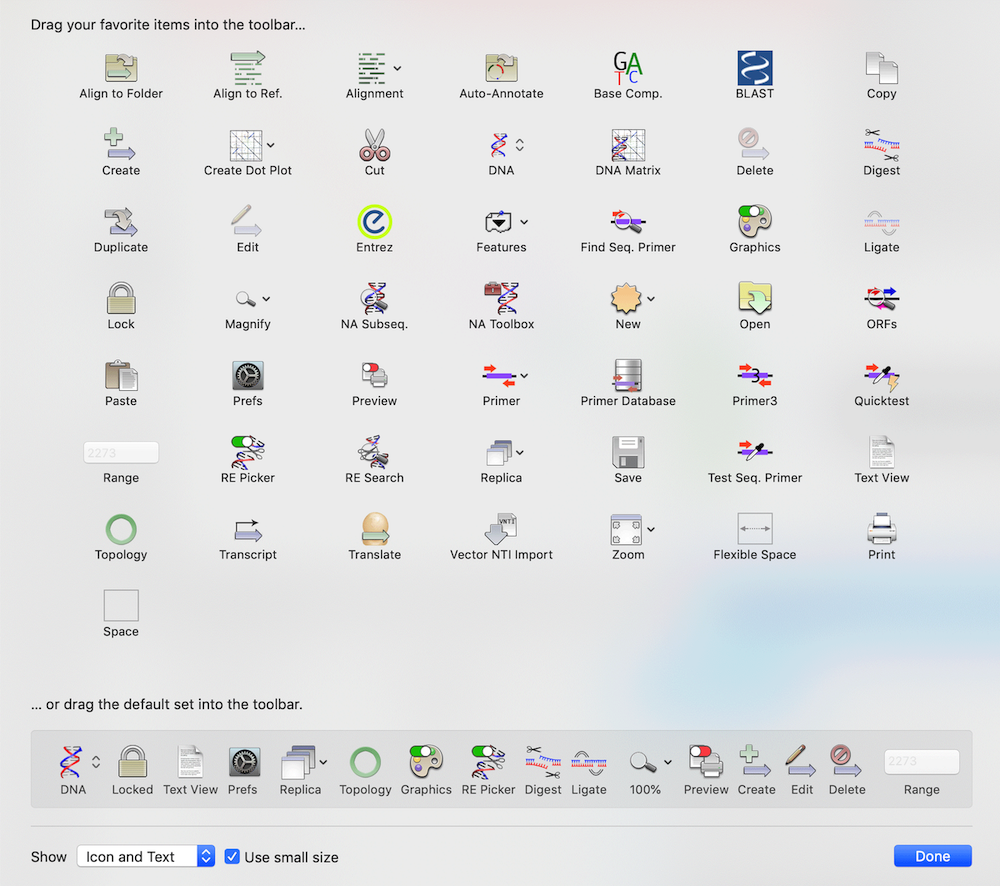The width and height of the screenshot is (1000, 886).
Task: Select the Lock padlock icon
Action: (121, 298)
